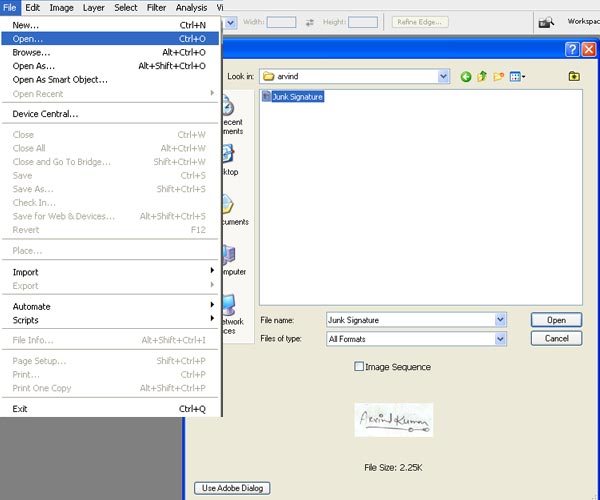Choose New... from File menu

[110, 25]
